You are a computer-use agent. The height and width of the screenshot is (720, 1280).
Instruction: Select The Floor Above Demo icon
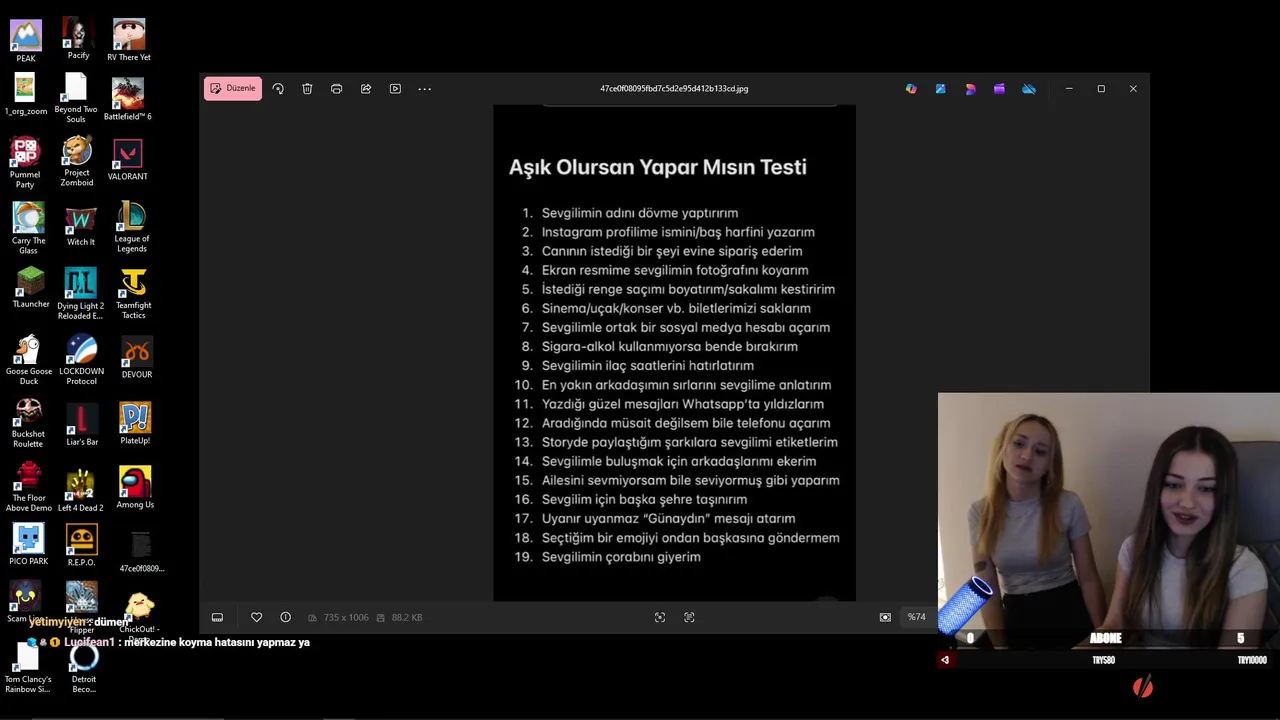28,488
